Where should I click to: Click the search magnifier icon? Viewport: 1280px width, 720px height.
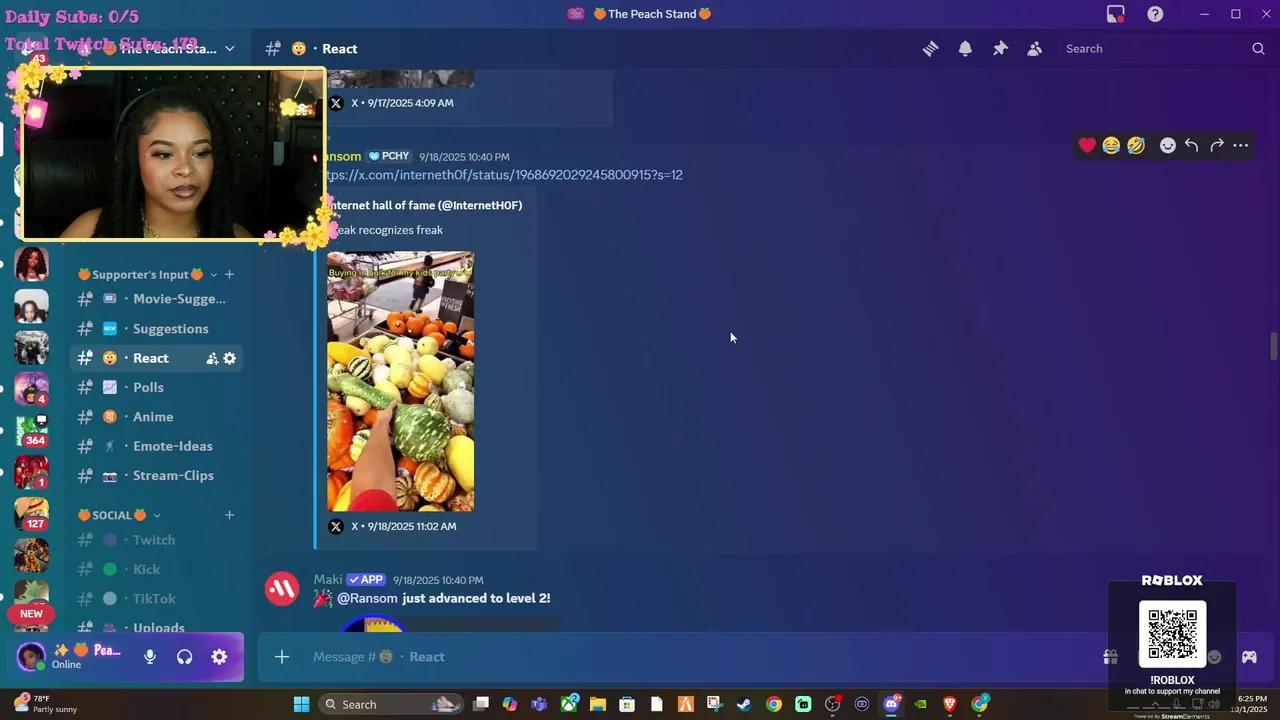[1258, 48]
